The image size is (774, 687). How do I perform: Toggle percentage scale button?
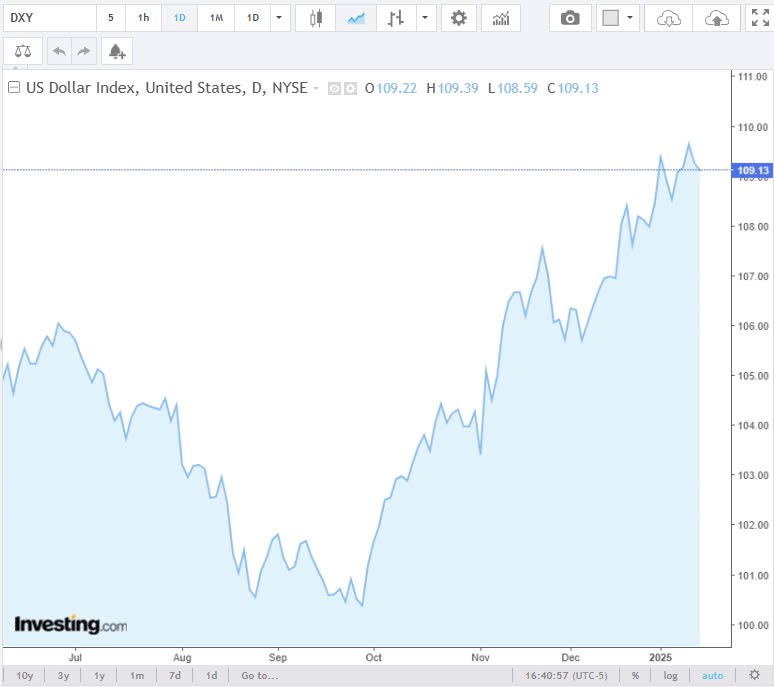[635, 675]
